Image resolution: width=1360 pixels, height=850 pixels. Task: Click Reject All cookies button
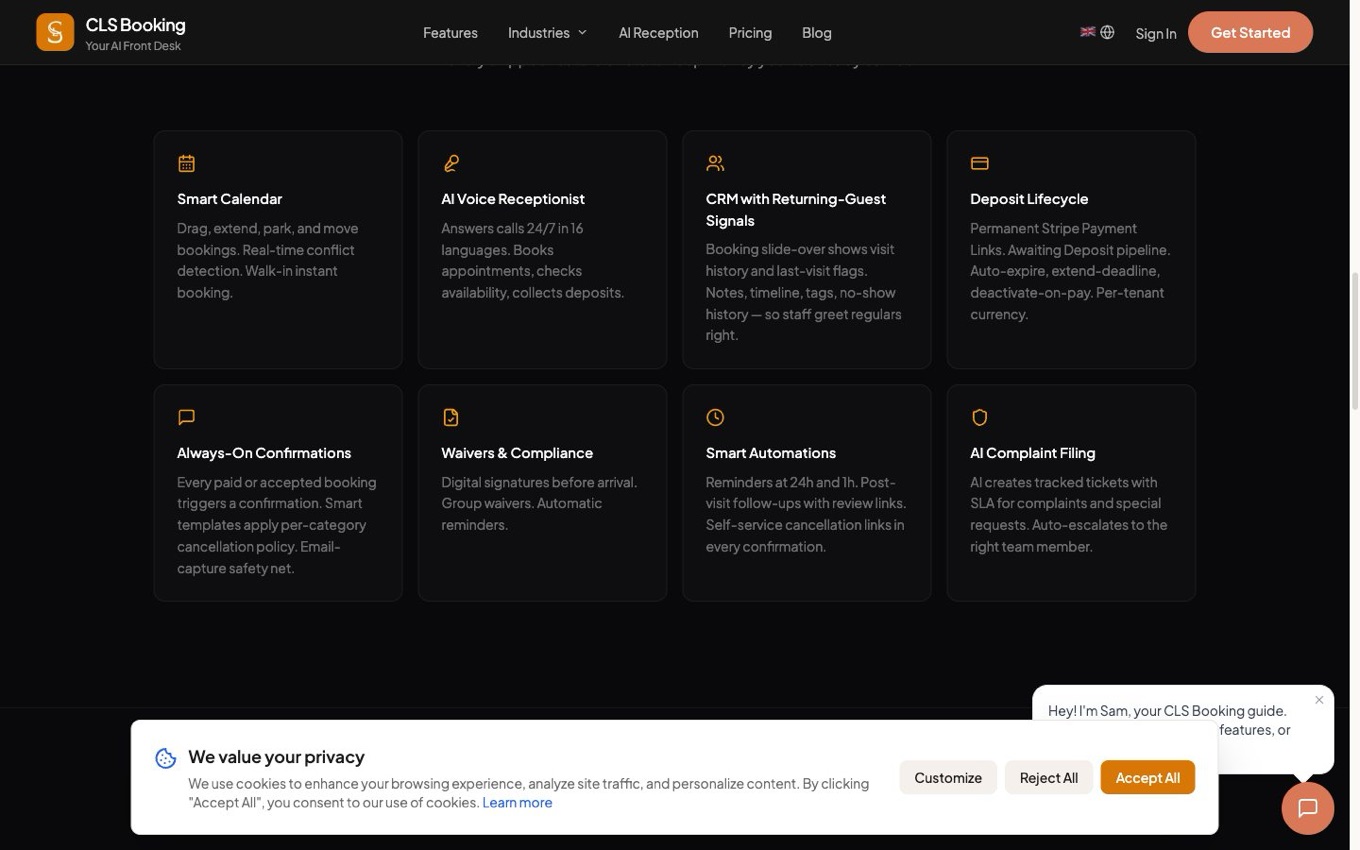tap(1049, 778)
